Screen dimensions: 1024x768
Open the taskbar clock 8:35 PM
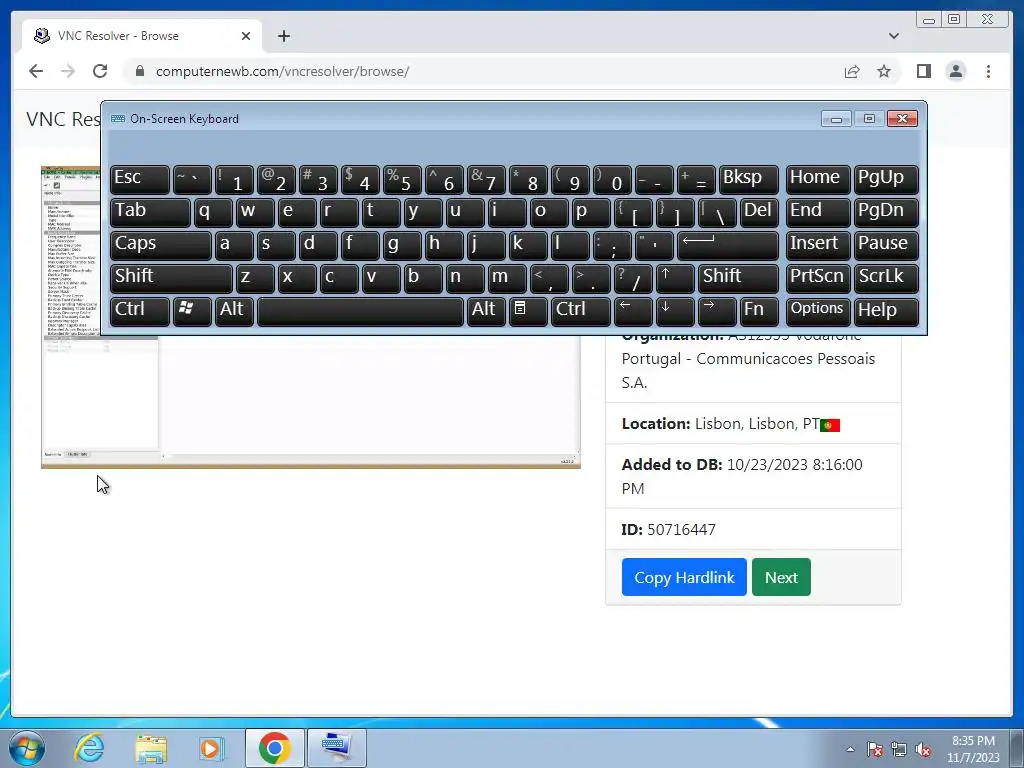point(973,749)
